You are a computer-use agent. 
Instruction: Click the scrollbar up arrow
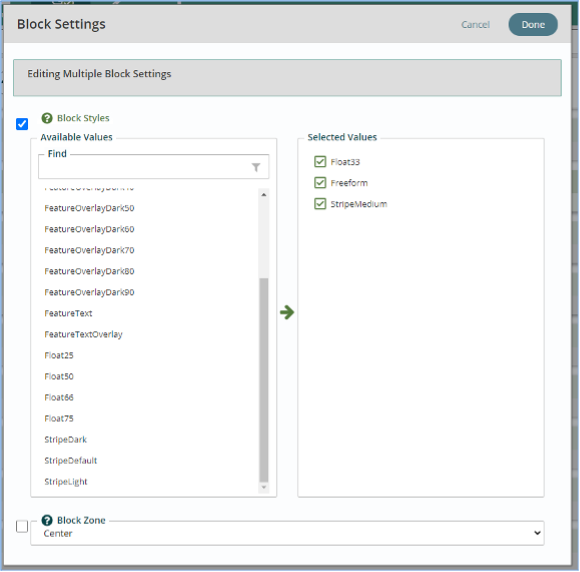[x=264, y=195]
